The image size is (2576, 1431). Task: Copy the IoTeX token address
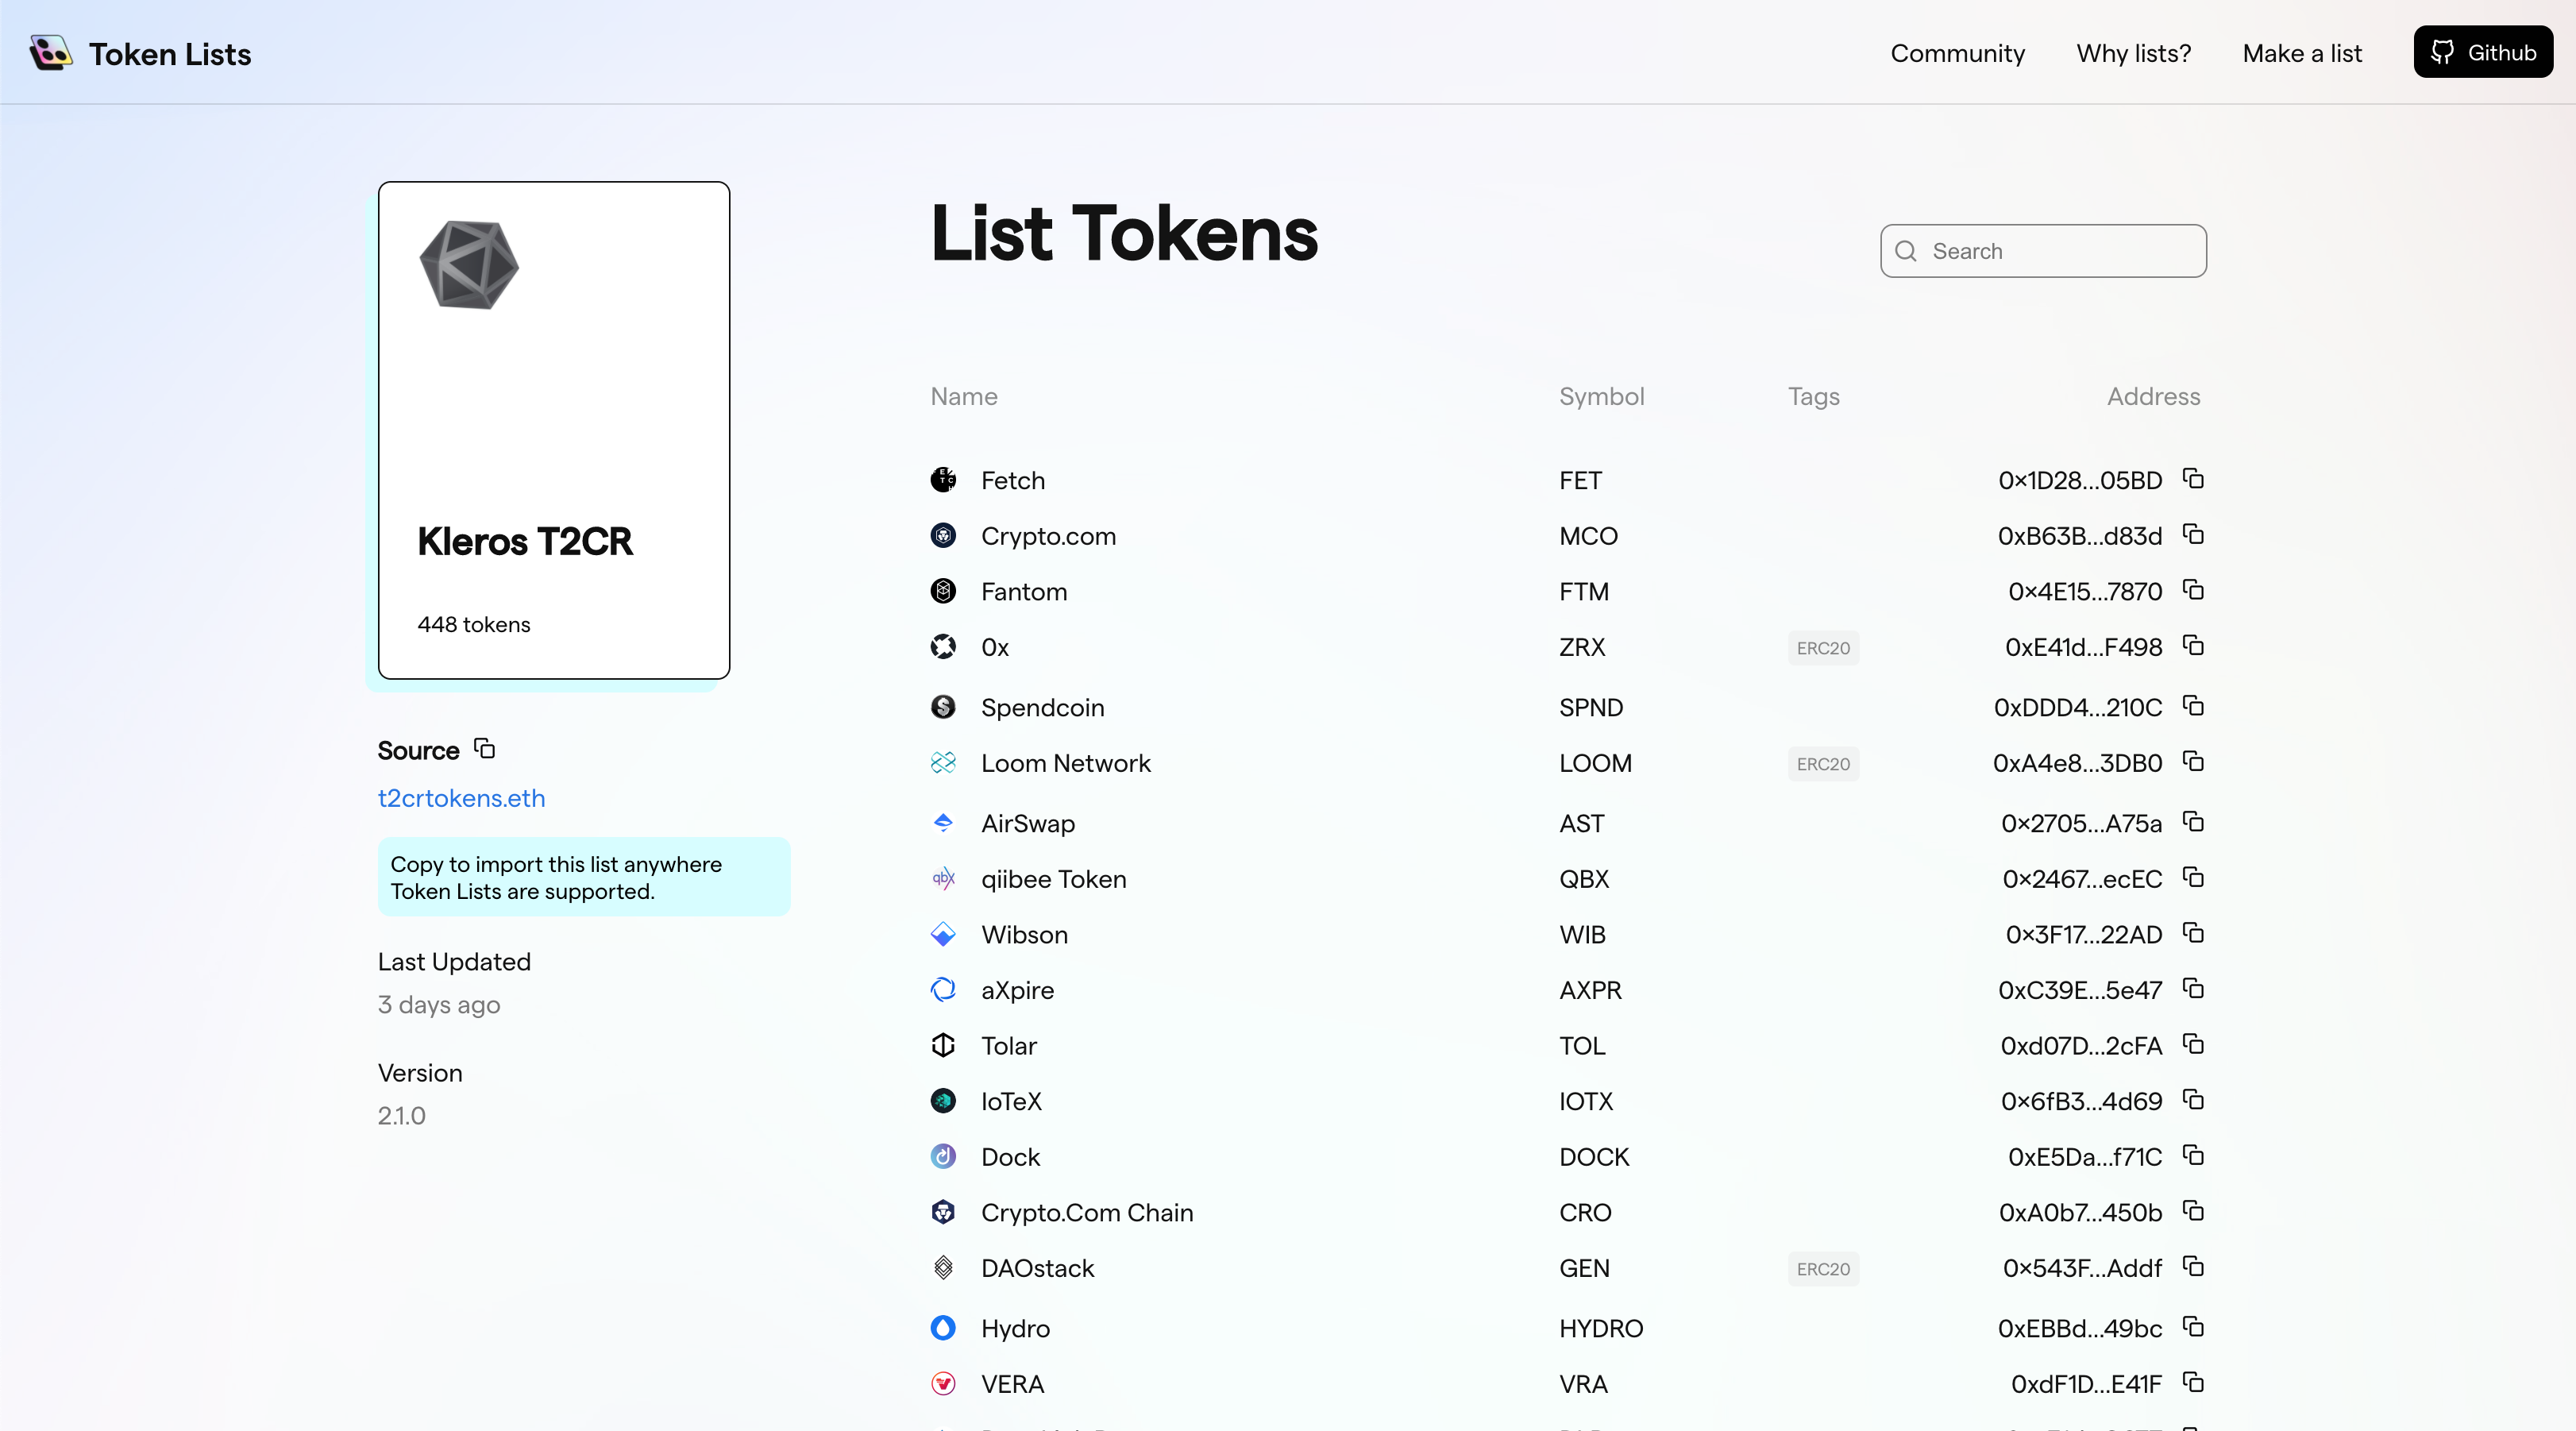[2193, 1100]
